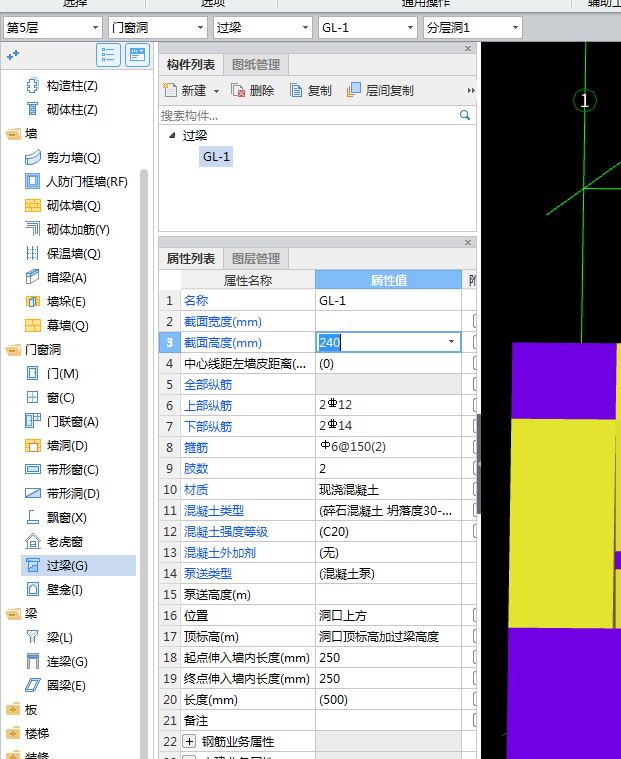Toggle attach checkbox for 下部纵筋 row
Screen dimensions: 621x759
pyautogui.click(x=475, y=426)
